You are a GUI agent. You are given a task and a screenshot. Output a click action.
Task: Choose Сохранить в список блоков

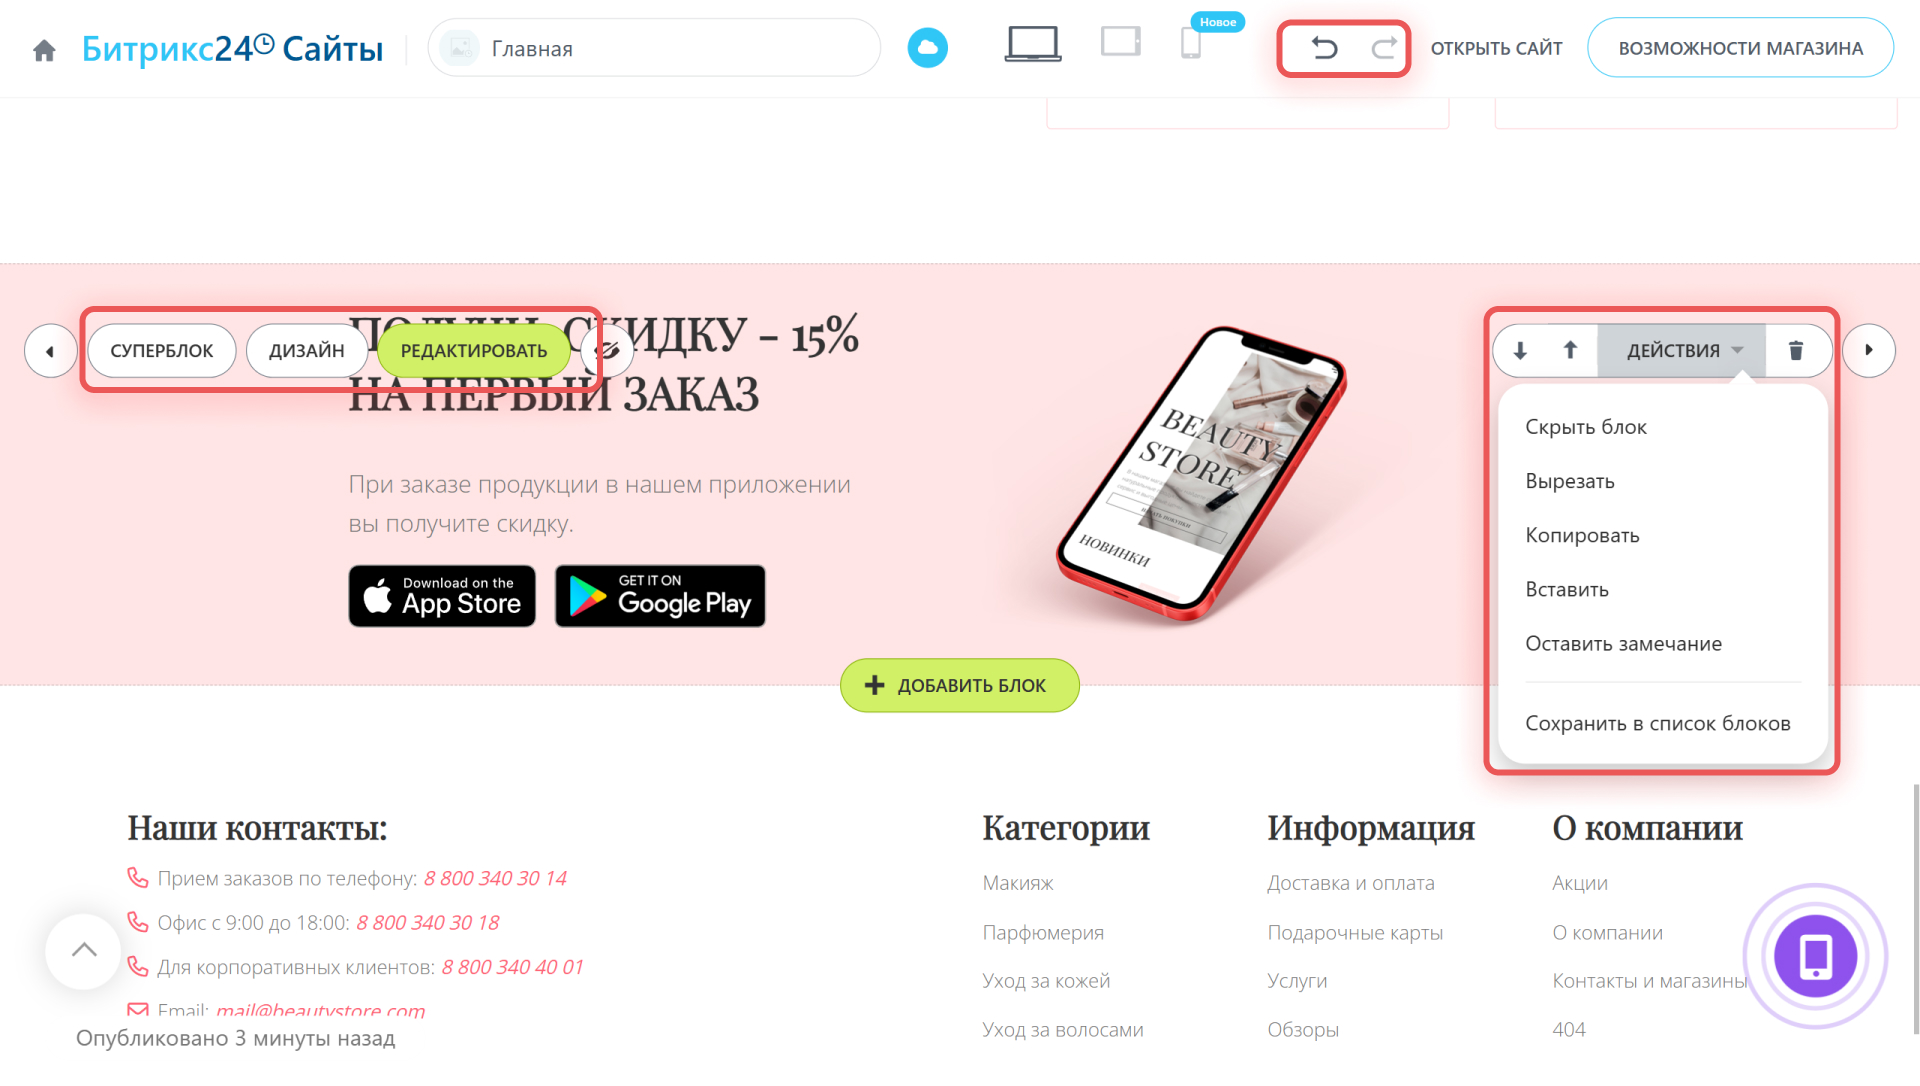pyautogui.click(x=1658, y=723)
